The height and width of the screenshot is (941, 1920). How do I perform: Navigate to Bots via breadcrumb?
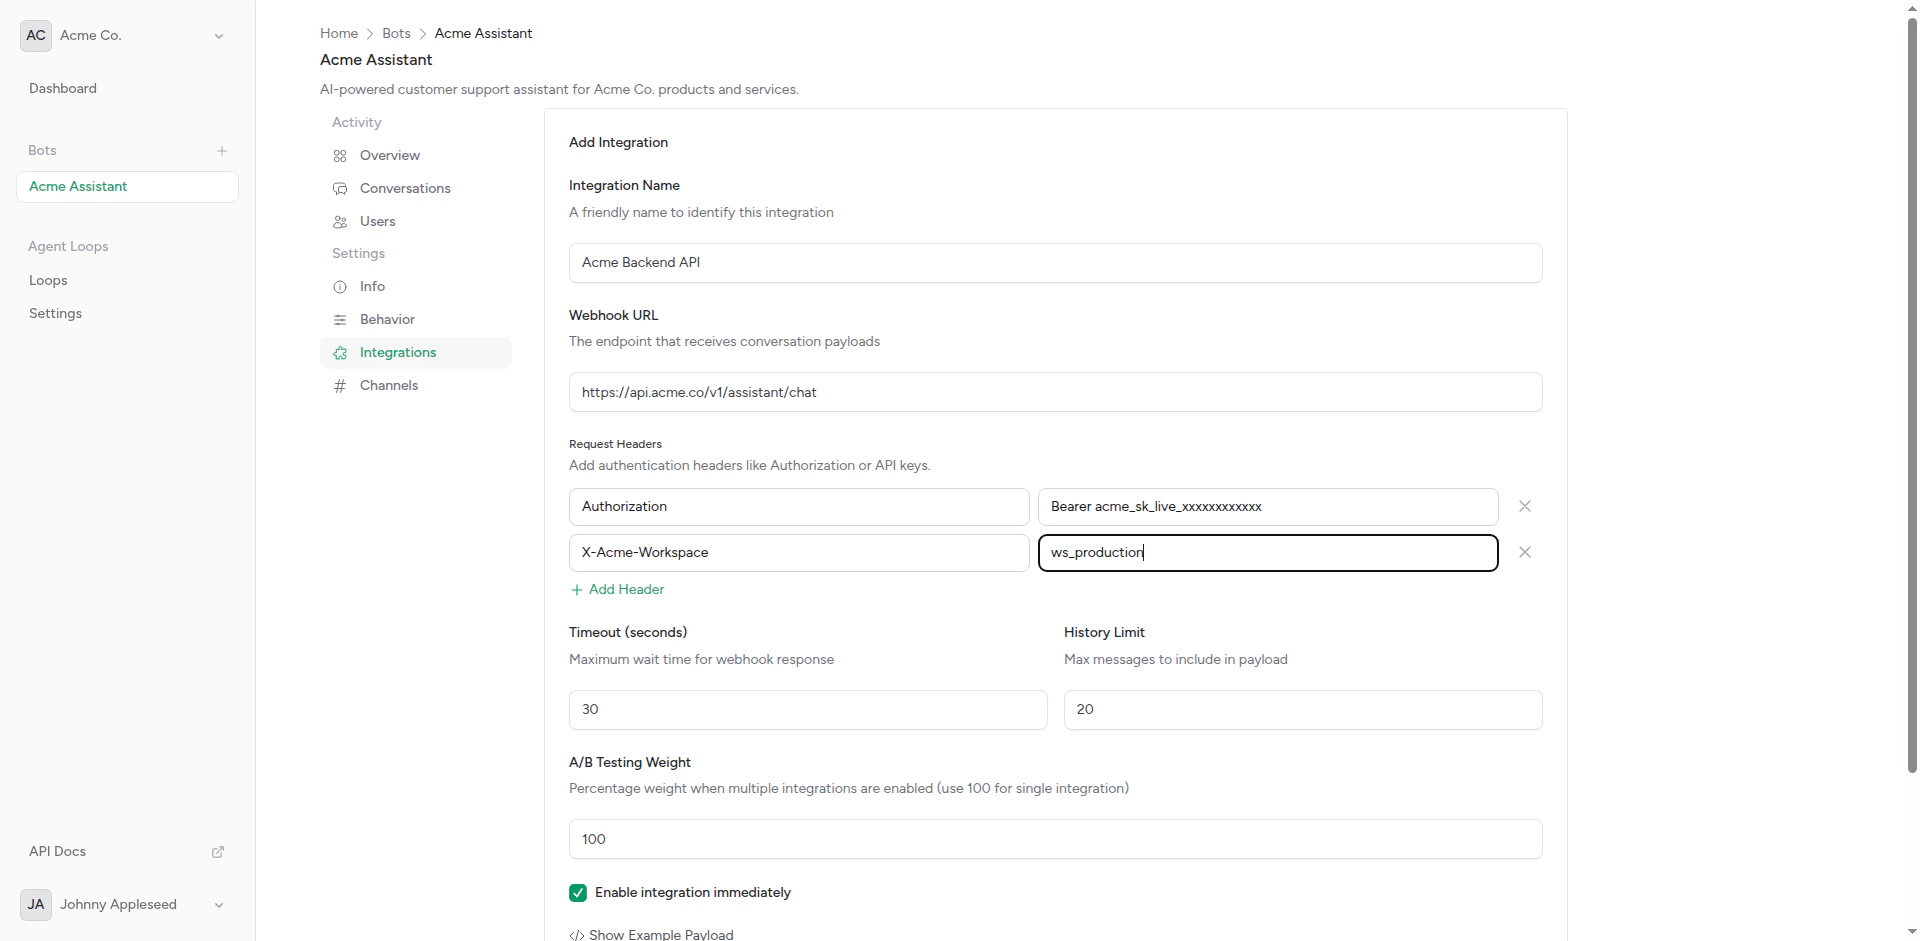click(x=395, y=33)
